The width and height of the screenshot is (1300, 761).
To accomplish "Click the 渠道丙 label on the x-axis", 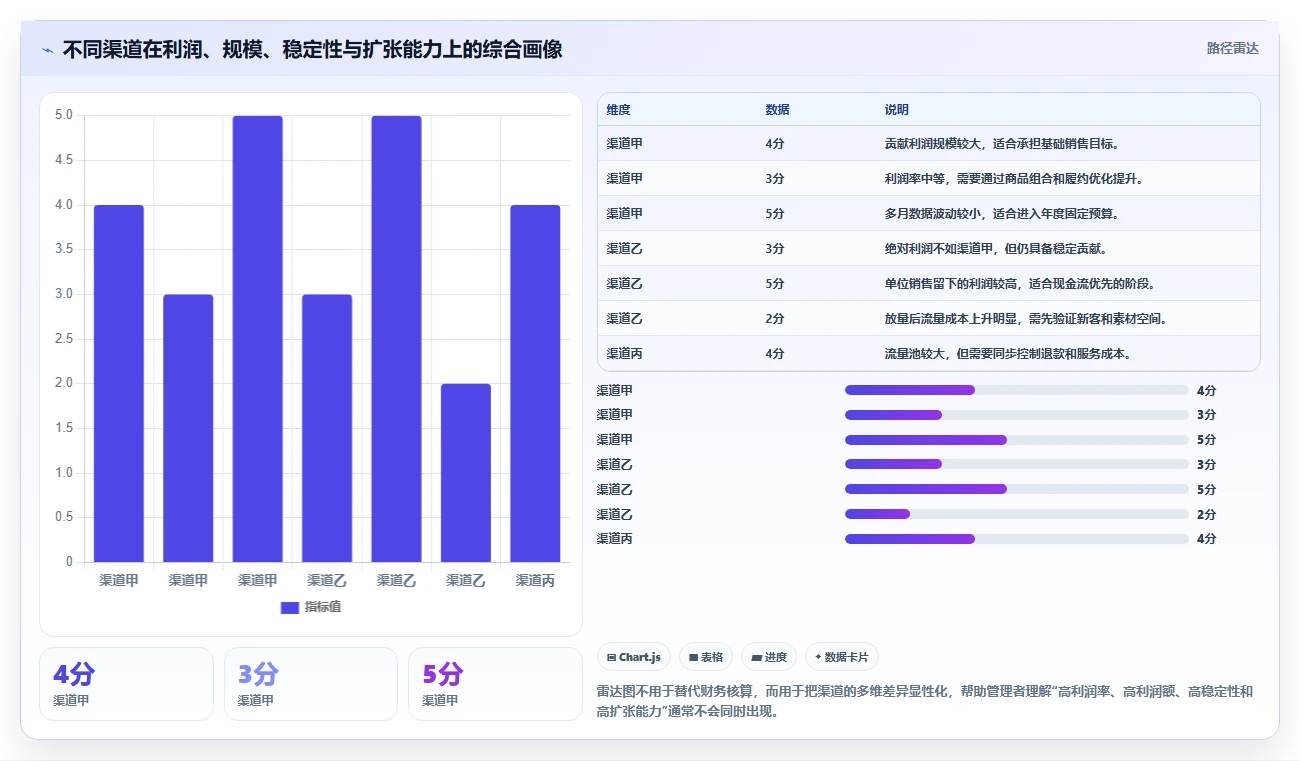I will pyautogui.click(x=535, y=580).
